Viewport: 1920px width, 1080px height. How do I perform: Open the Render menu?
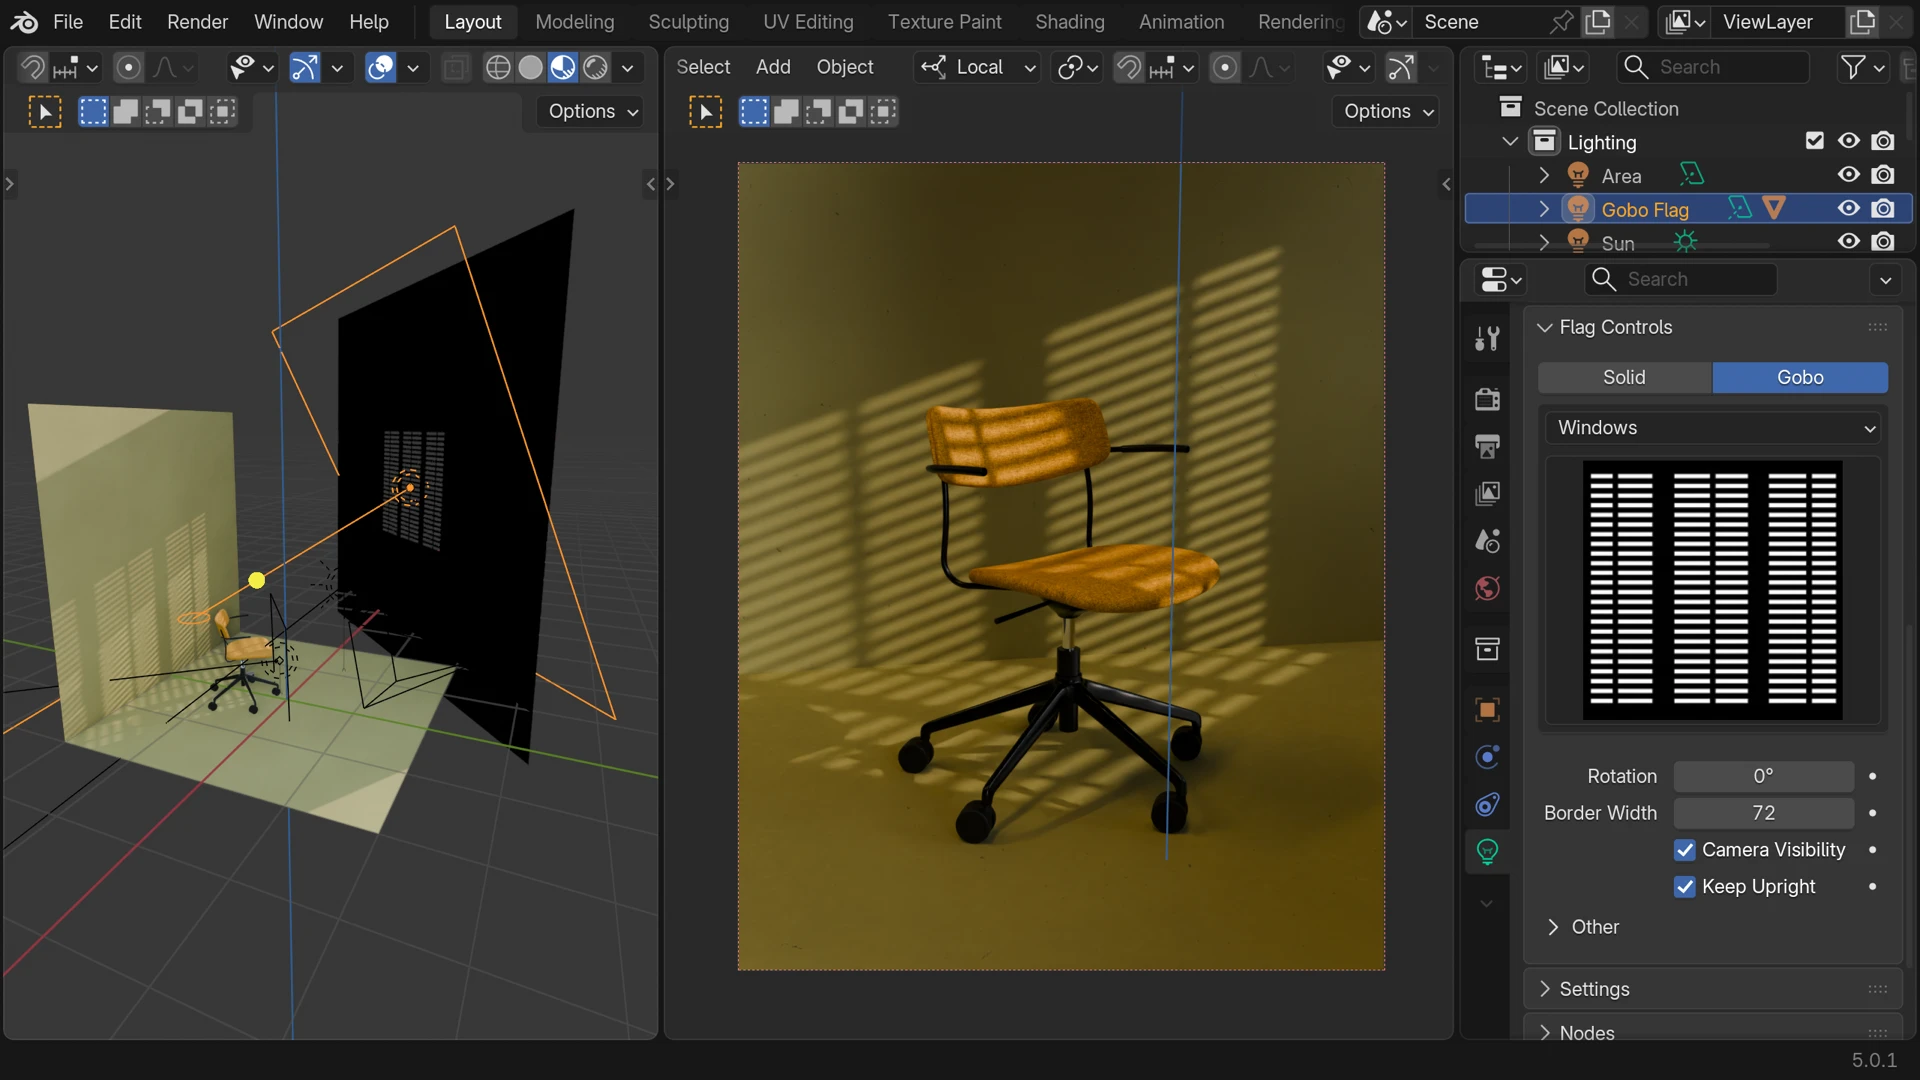pyautogui.click(x=197, y=21)
